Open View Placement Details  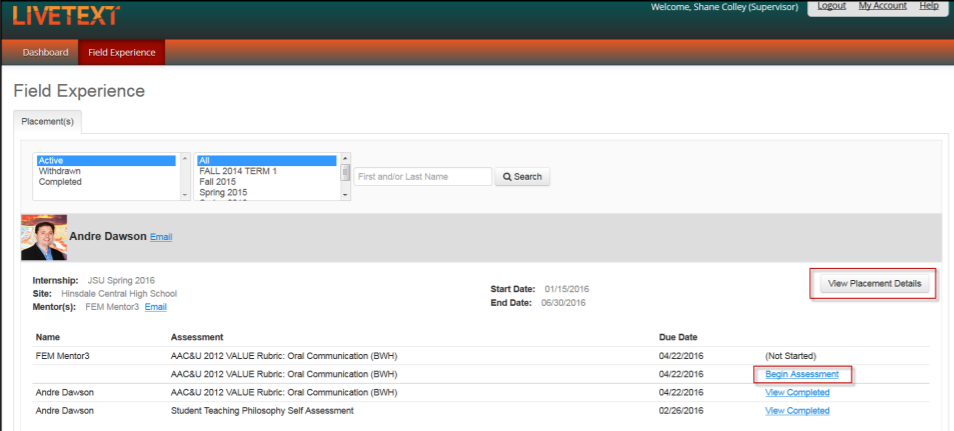(x=874, y=284)
